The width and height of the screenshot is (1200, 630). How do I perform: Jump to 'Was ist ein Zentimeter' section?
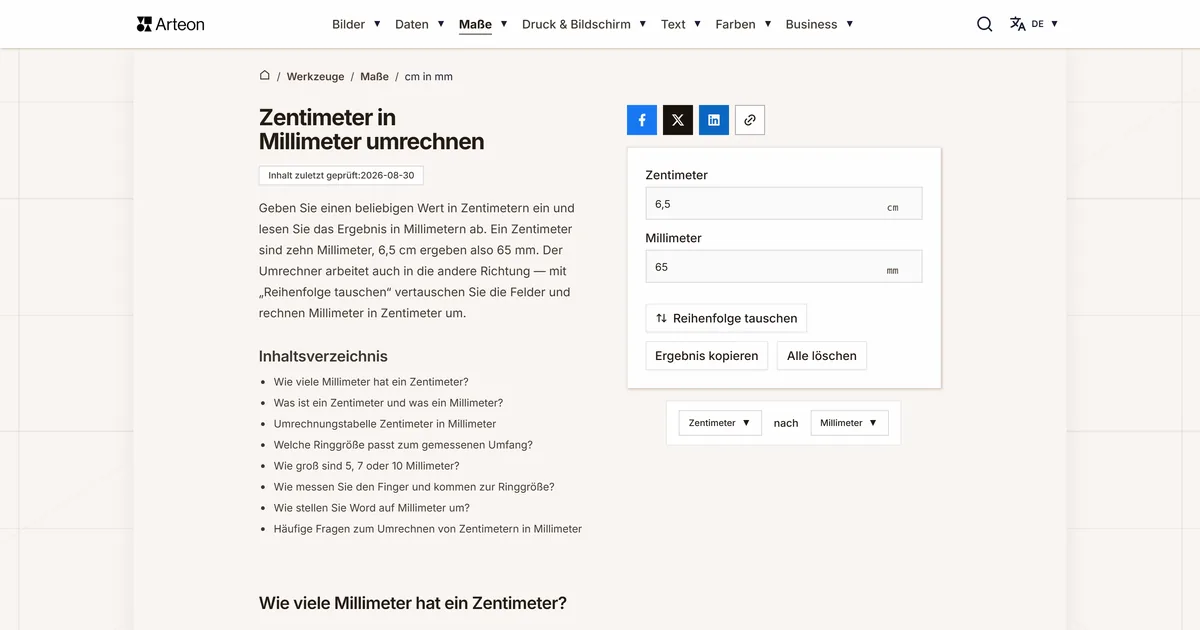pos(388,403)
